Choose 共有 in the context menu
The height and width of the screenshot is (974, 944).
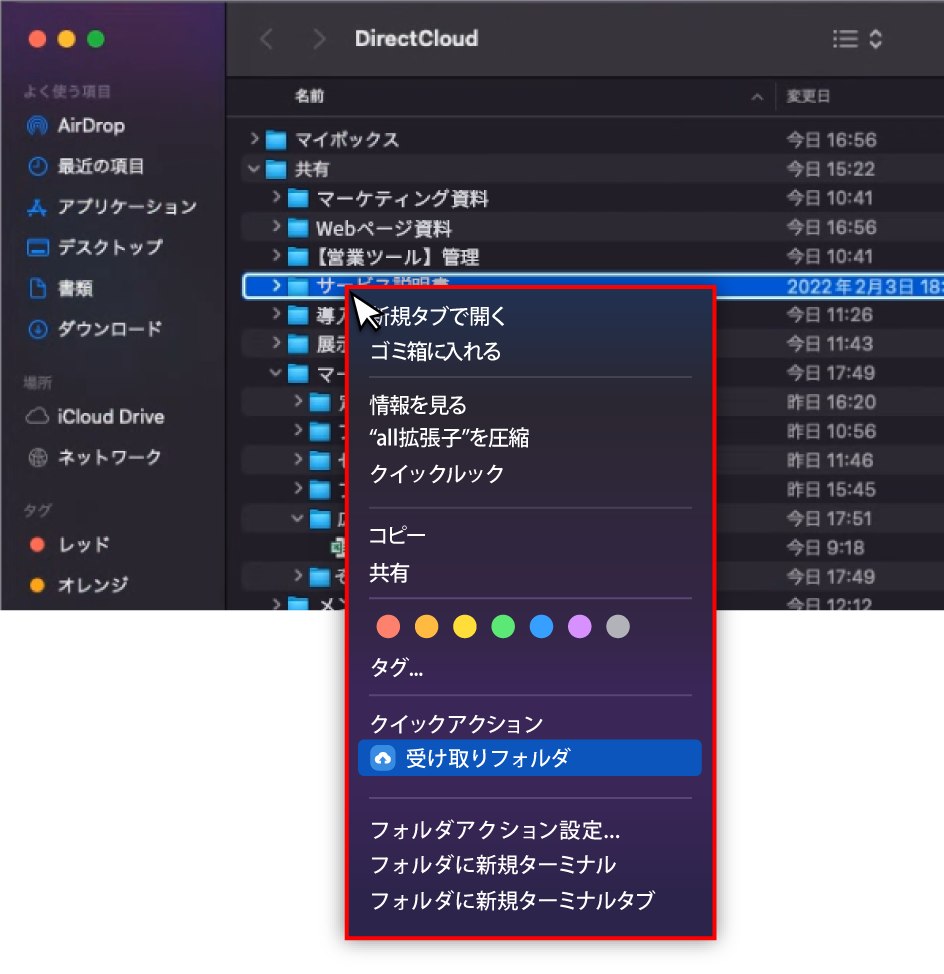click(389, 573)
